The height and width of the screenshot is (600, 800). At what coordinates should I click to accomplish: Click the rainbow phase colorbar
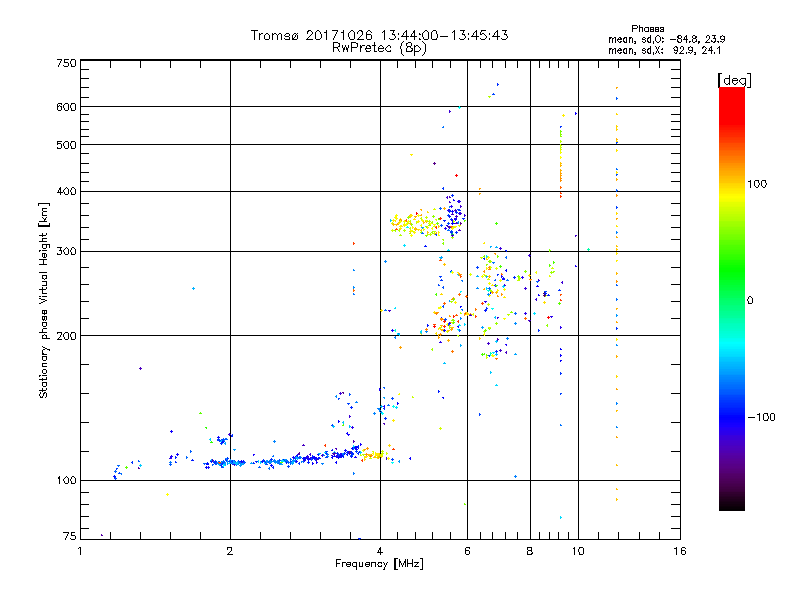point(732,299)
